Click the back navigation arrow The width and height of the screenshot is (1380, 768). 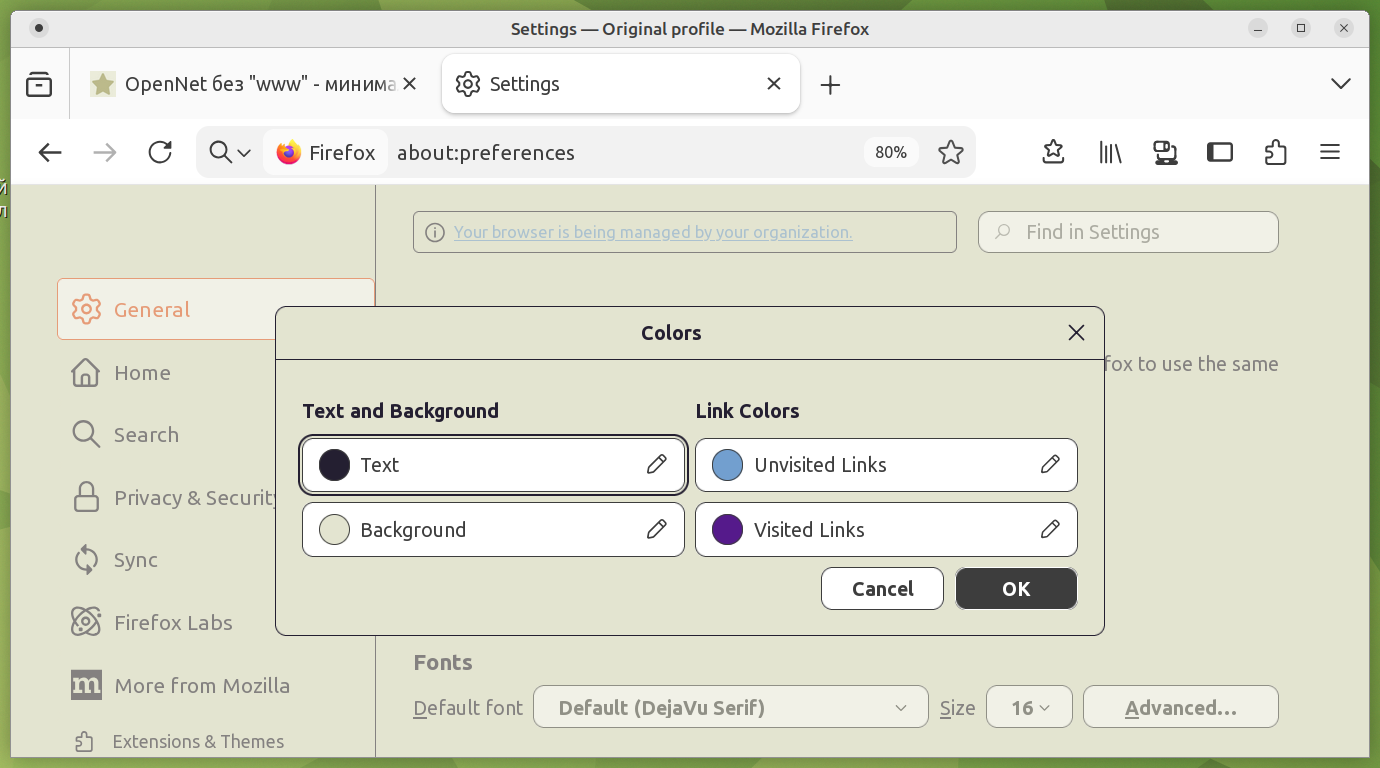coord(50,152)
